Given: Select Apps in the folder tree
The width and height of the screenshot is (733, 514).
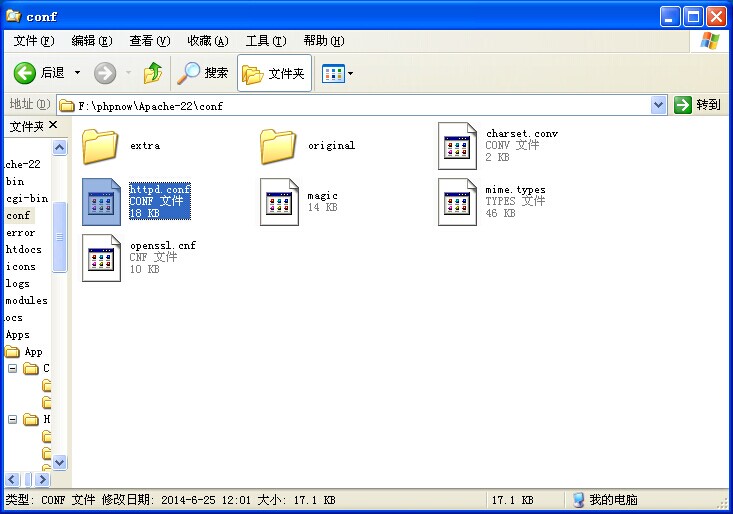Looking at the screenshot, I should coord(17,335).
